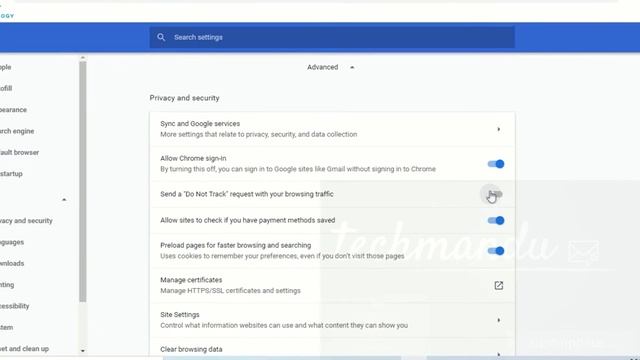Select Downloads in sidebar
The height and width of the screenshot is (360, 640).
coord(12,263)
